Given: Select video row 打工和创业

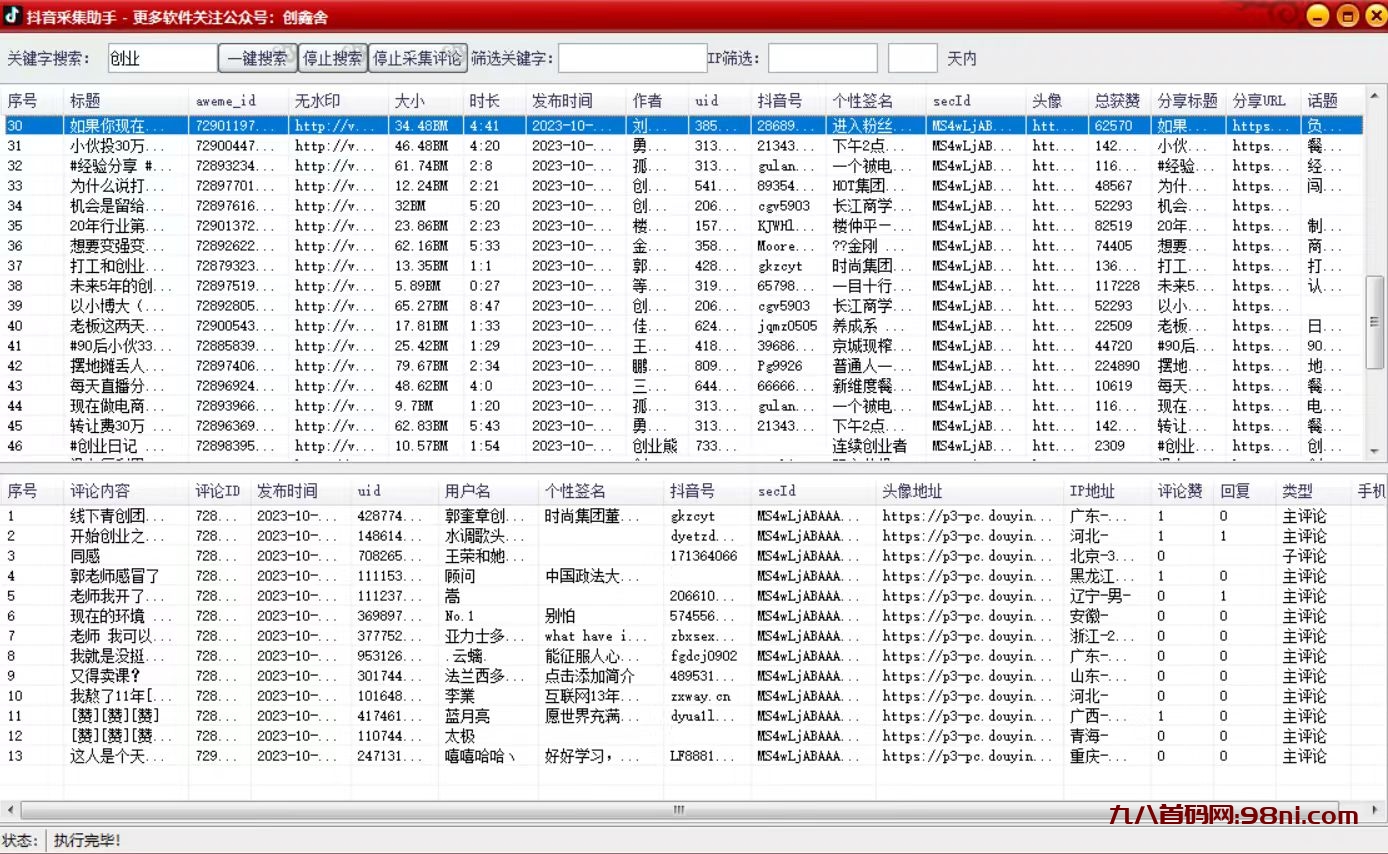Looking at the screenshot, I should [682, 266].
